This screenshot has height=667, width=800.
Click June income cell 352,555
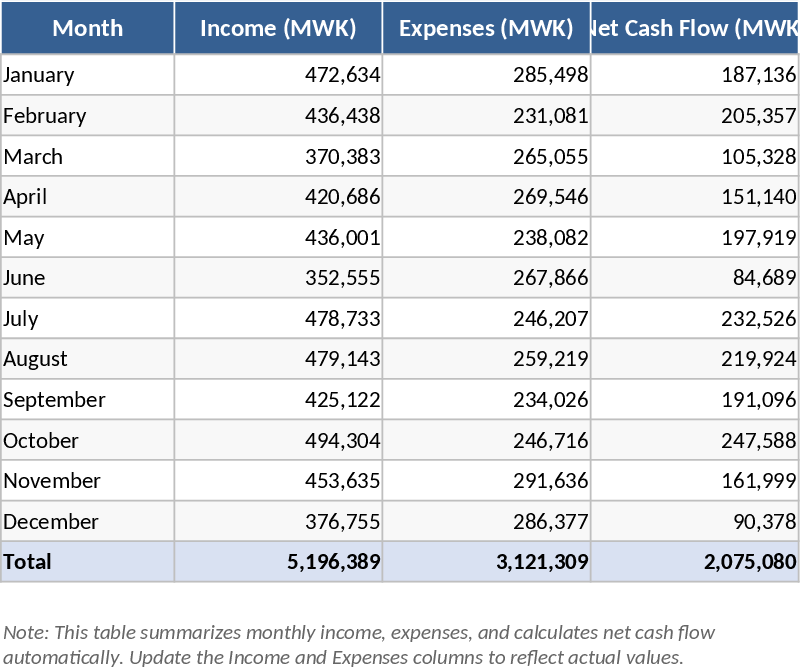click(x=342, y=278)
